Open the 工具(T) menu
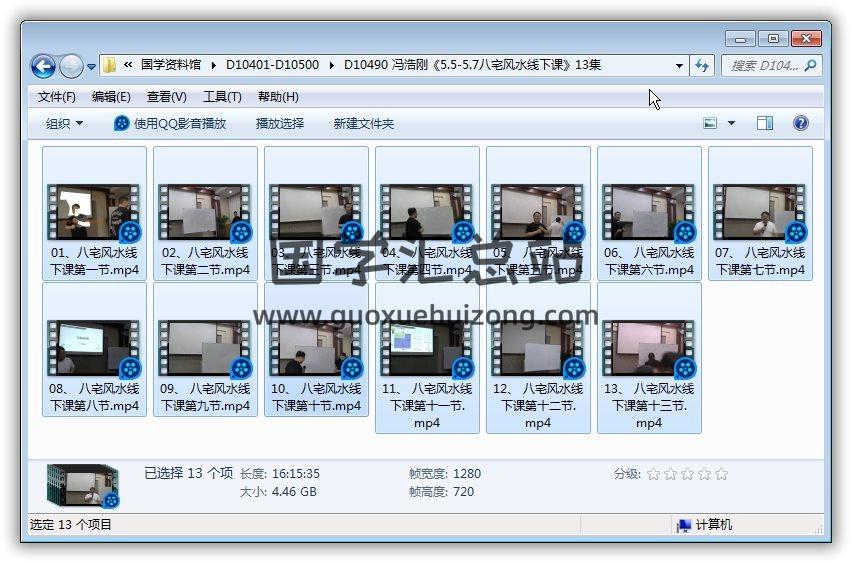 (222, 97)
